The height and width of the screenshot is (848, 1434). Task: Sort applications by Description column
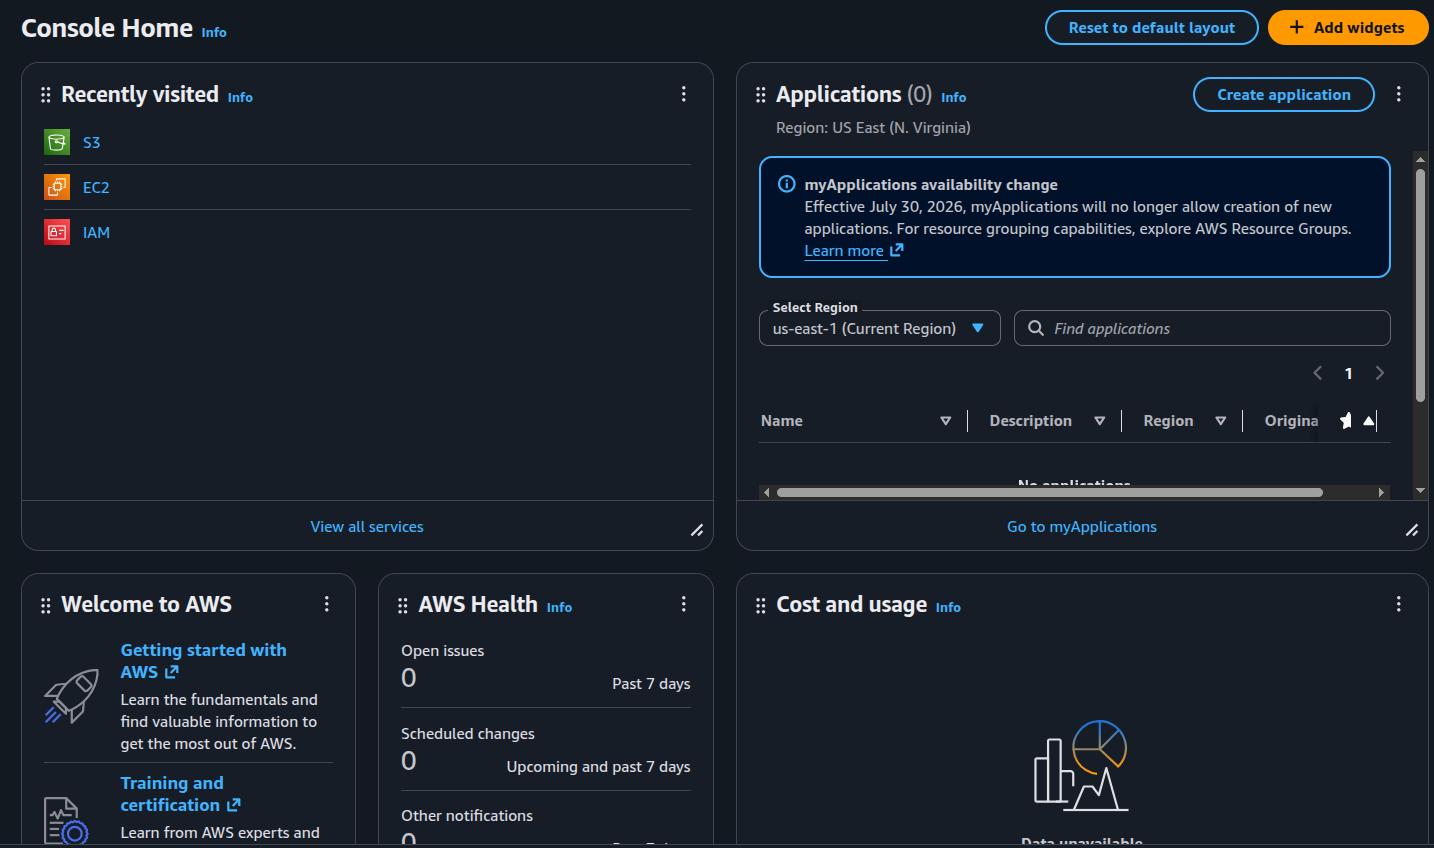[1099, 421]
